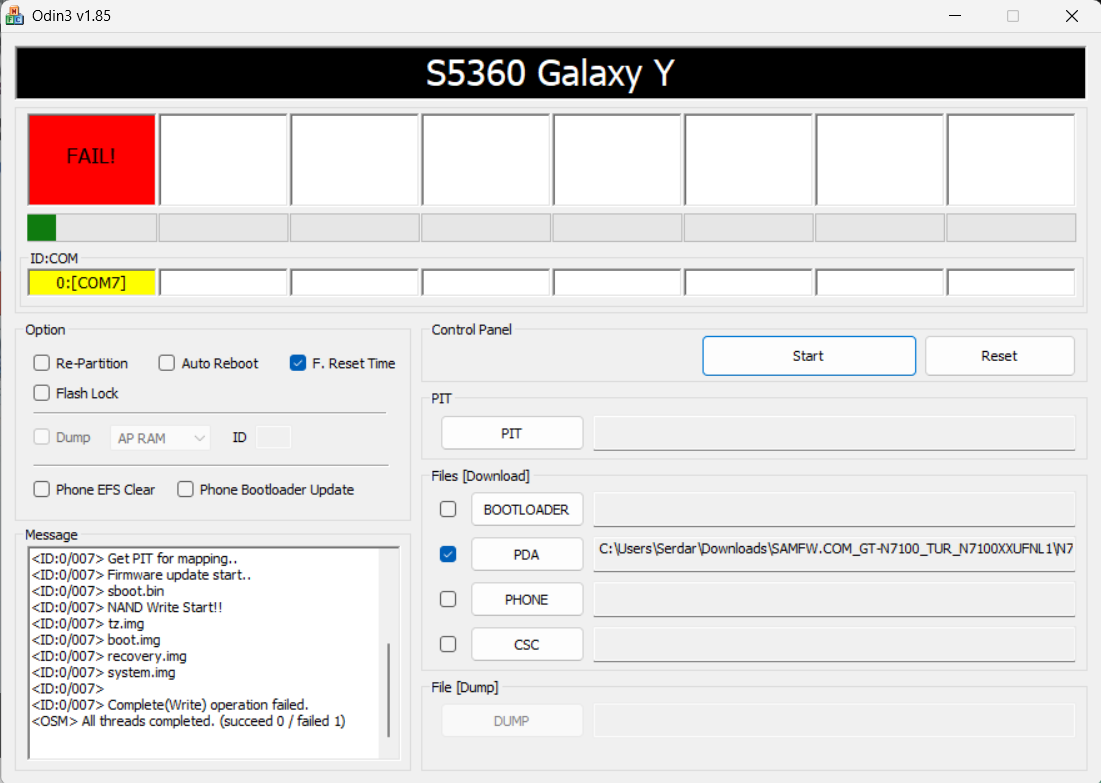Click the File [Dump] path field
1101x783 pixels.
tap(834, 721)
